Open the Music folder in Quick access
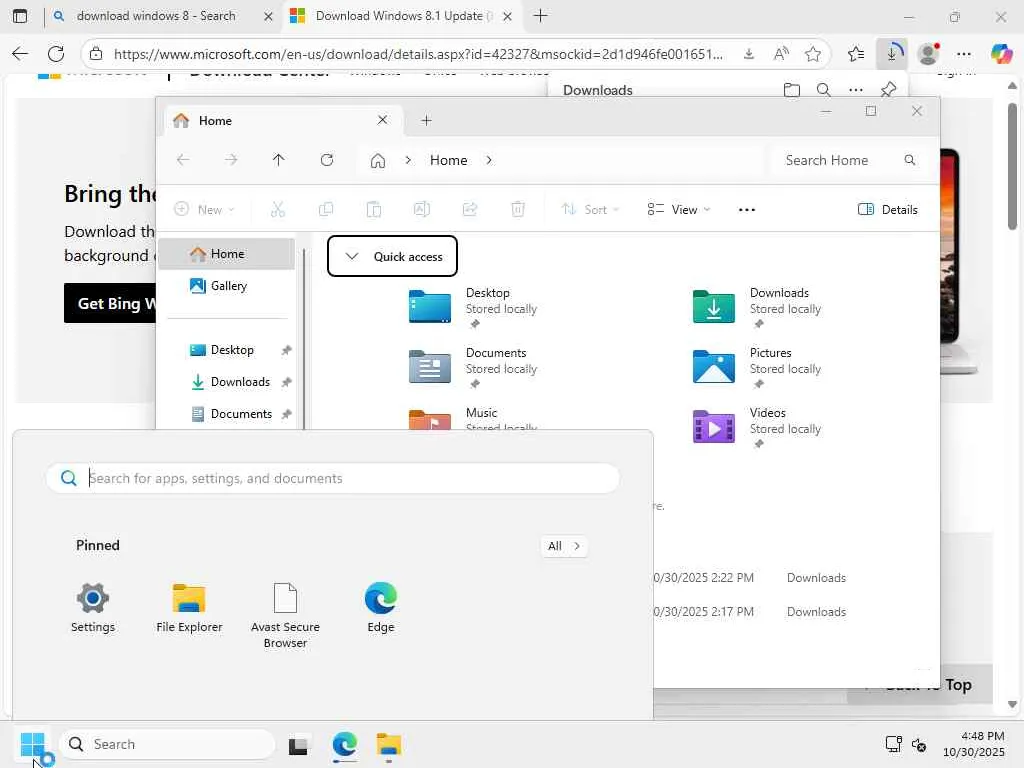Image resolution: width=1024 pixels, height=768 pixels. point(473,418)
